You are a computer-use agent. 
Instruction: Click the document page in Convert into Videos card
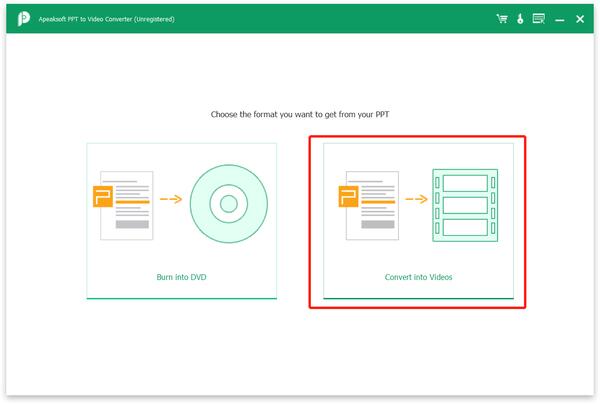click(x=372, y=205)
